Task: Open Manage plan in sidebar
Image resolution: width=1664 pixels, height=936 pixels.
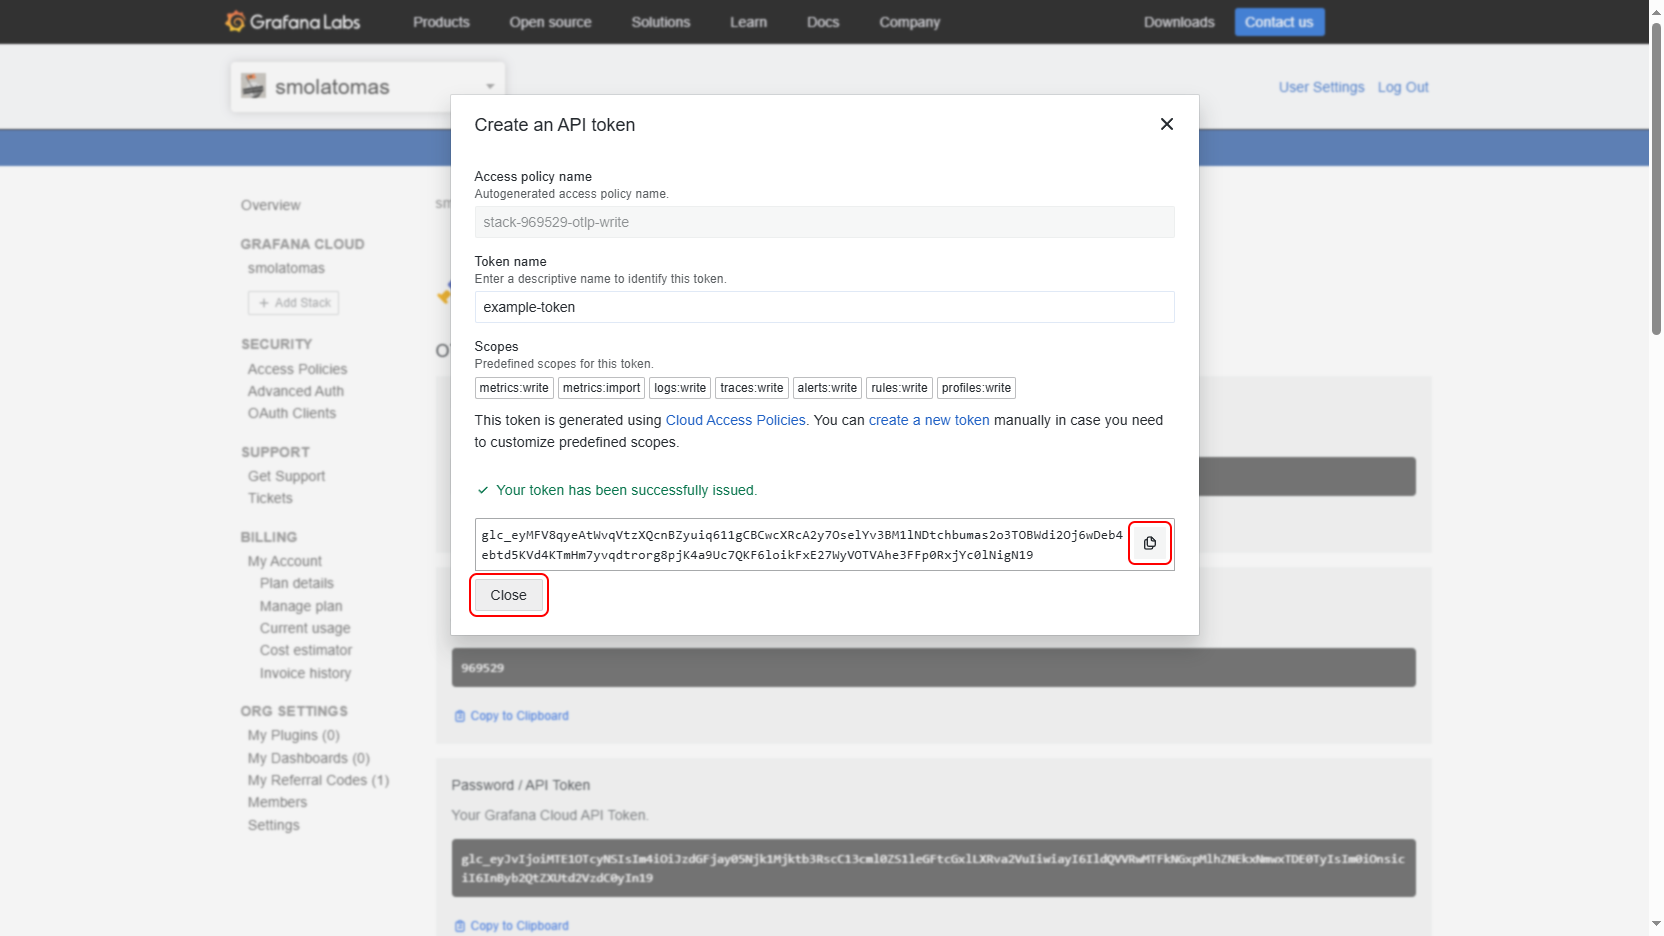Action: point(300,606)
